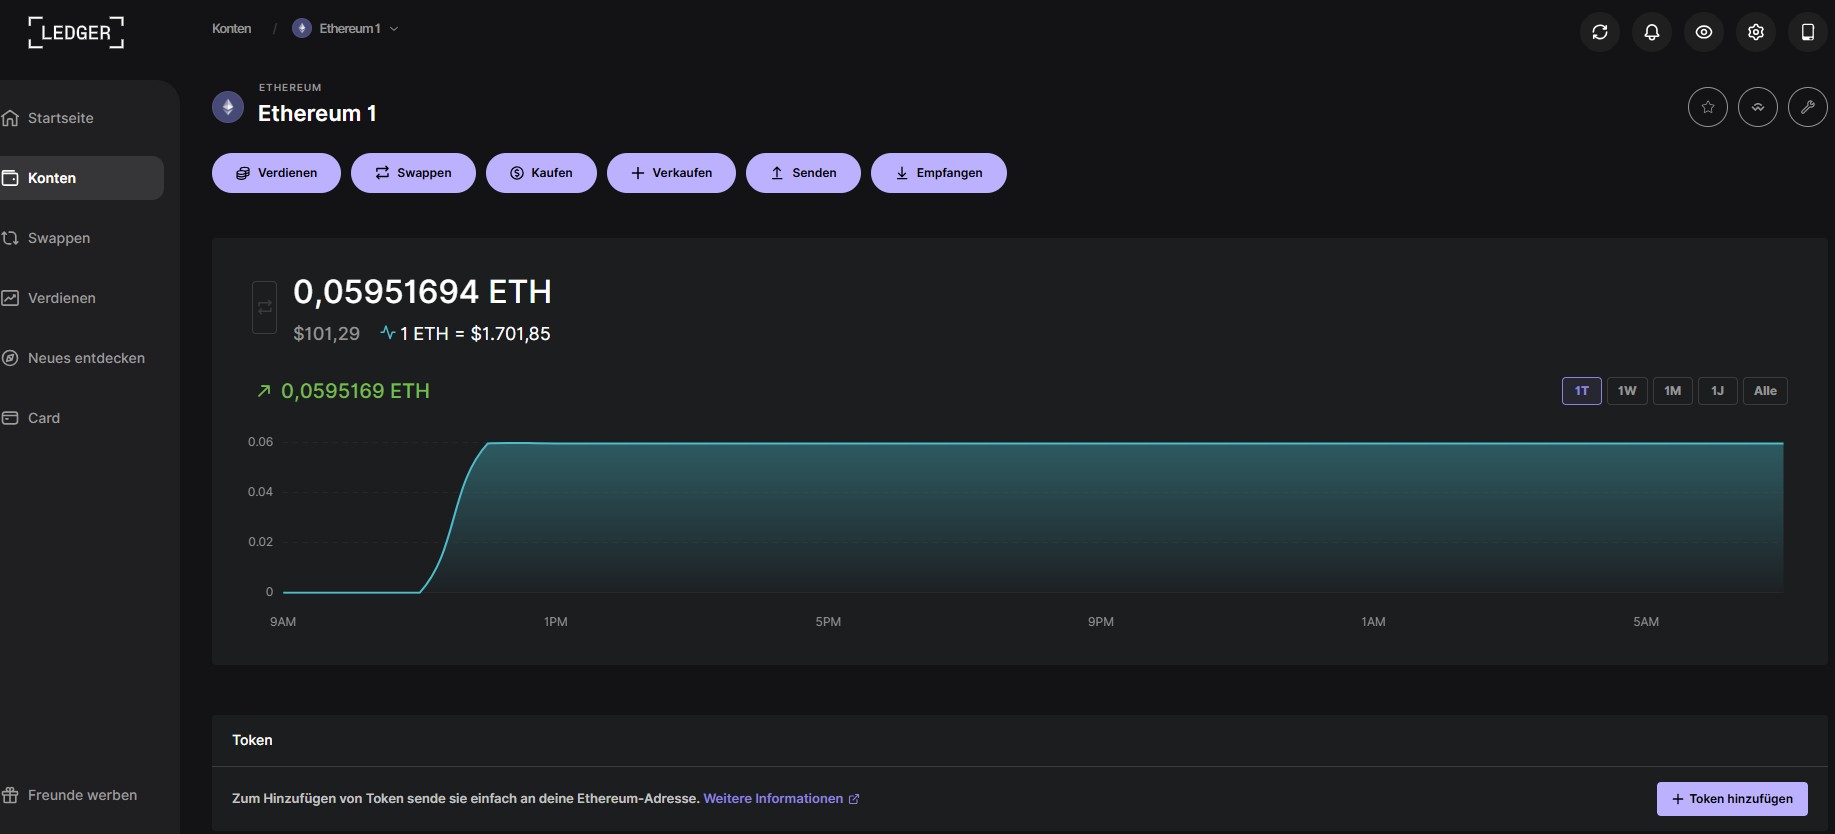
Task: Click the 0,05951694 ETH balance
Action: pos(422,292)
